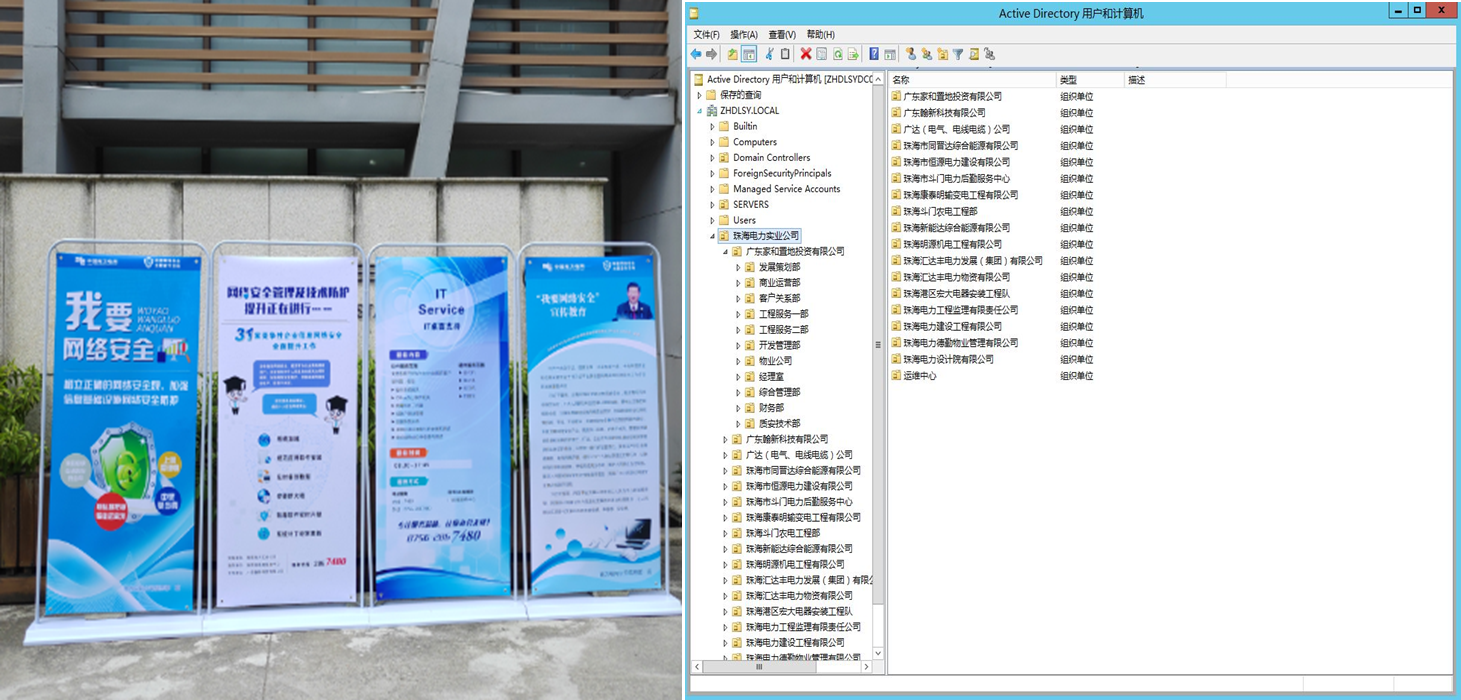1461x700 pixels.
Task: Click folder icon of ForeignSecurityPrincipals
Action: click(x=724, y=173)
